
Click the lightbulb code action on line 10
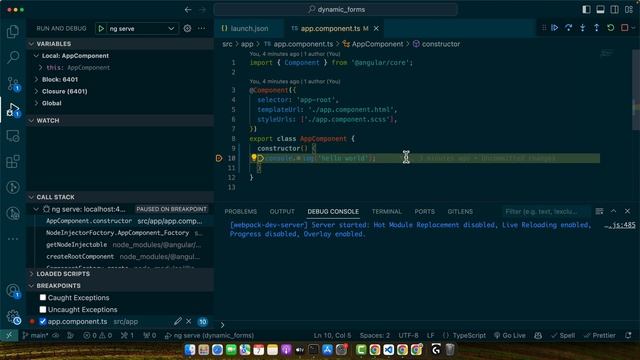254,158
